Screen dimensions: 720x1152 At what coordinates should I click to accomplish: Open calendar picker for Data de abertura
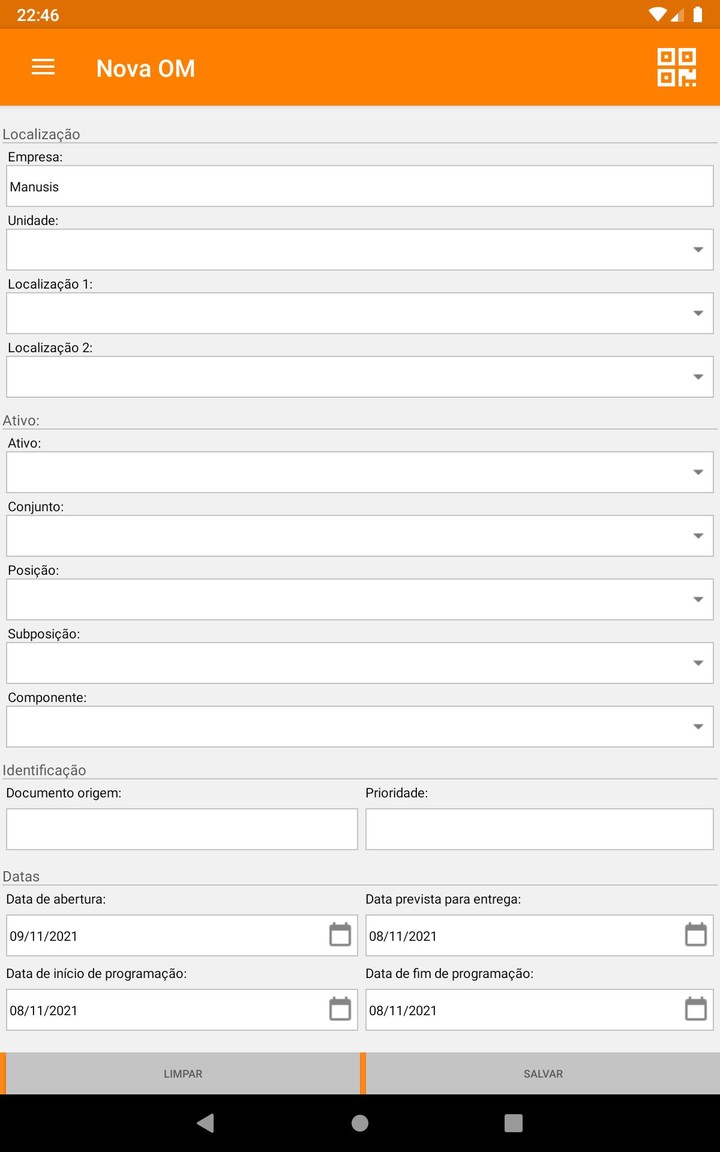pos(341,934)
